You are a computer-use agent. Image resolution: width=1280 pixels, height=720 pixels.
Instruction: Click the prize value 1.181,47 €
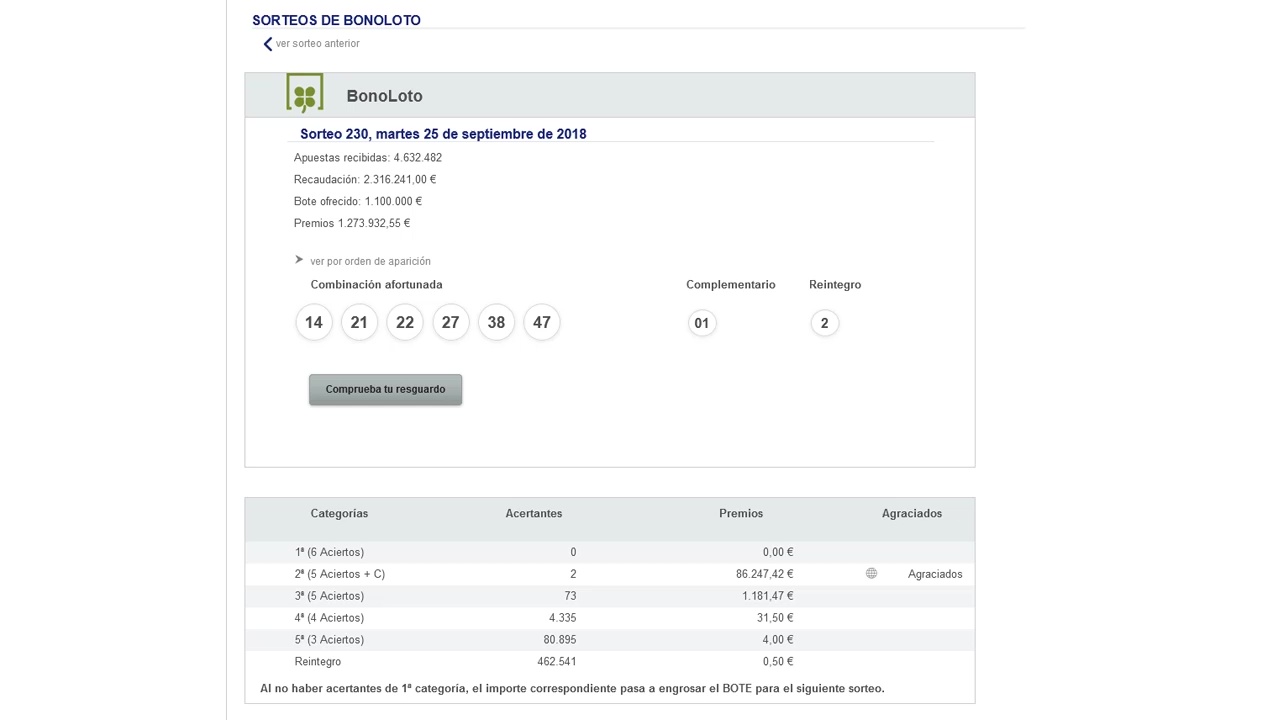point(768,596)
